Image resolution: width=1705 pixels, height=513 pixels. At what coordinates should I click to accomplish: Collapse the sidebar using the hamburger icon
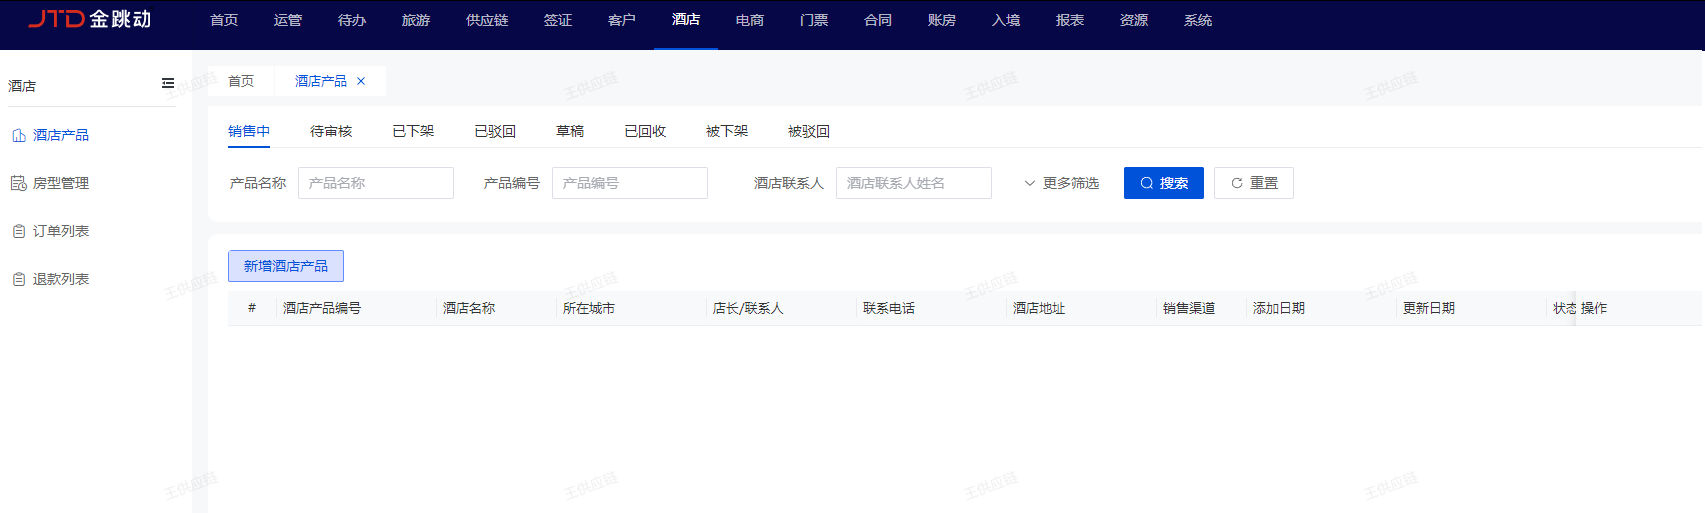point(168,84)
